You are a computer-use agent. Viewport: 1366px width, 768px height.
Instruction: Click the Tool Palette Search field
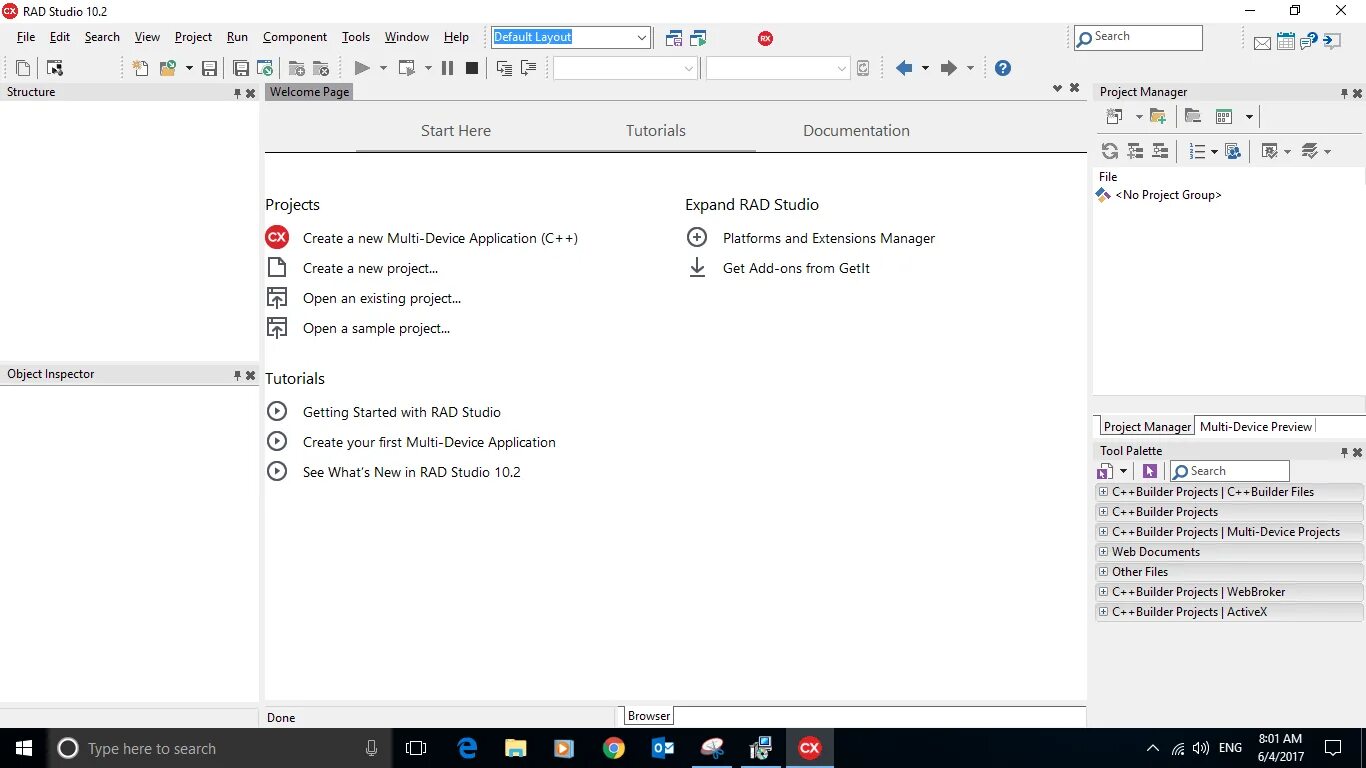click(x=1229, y=471)
